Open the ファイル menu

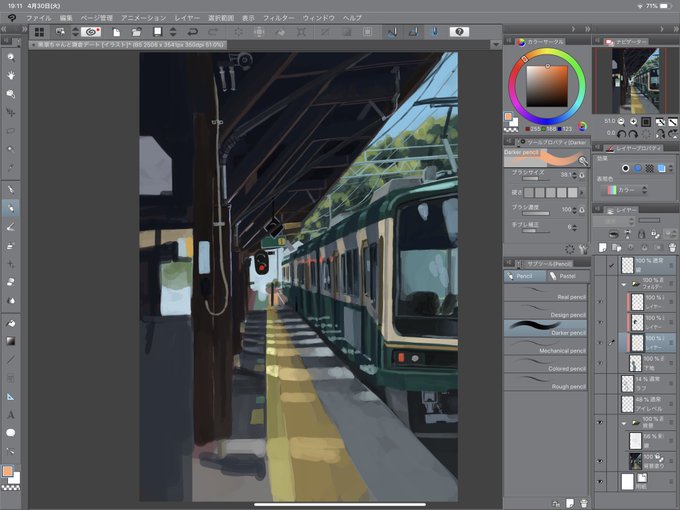click(x=39, y=18)
